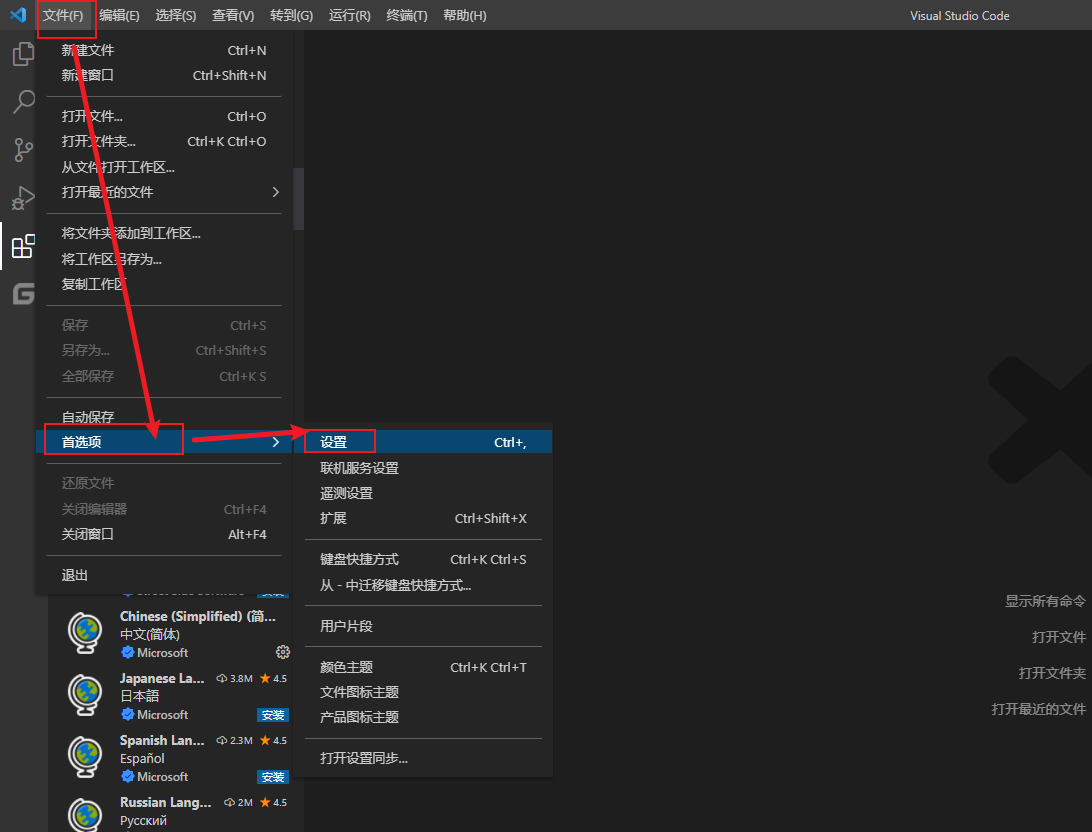Expand 打开最近的文件 submenu arrow
The height and width of the screenshot is (832, 1092).
276,192
